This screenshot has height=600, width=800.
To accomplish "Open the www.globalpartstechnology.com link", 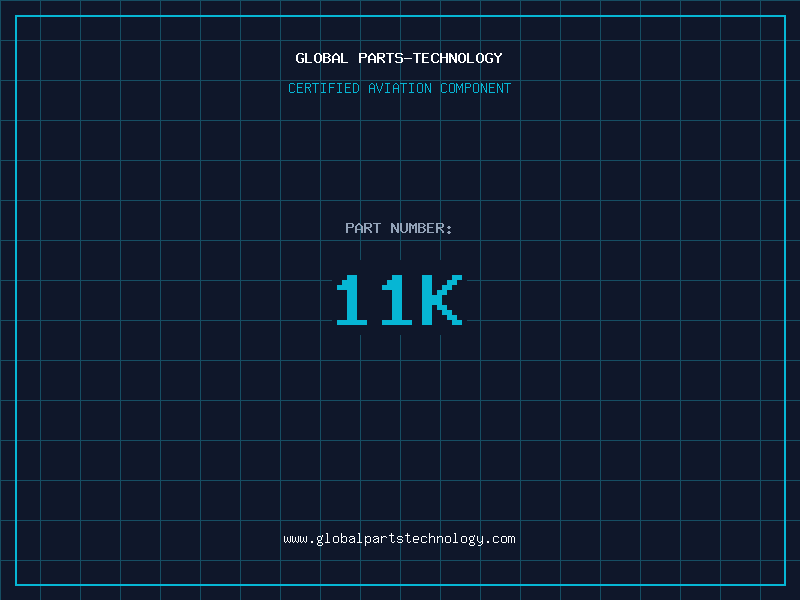I will click(x=399, y=539).
